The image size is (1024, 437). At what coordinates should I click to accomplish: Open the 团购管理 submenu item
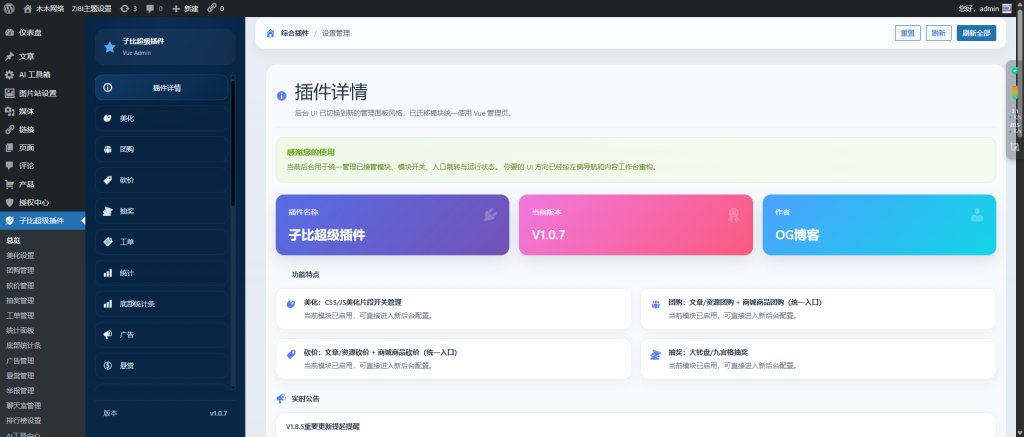pyautogui.click(x=20, y=270)
